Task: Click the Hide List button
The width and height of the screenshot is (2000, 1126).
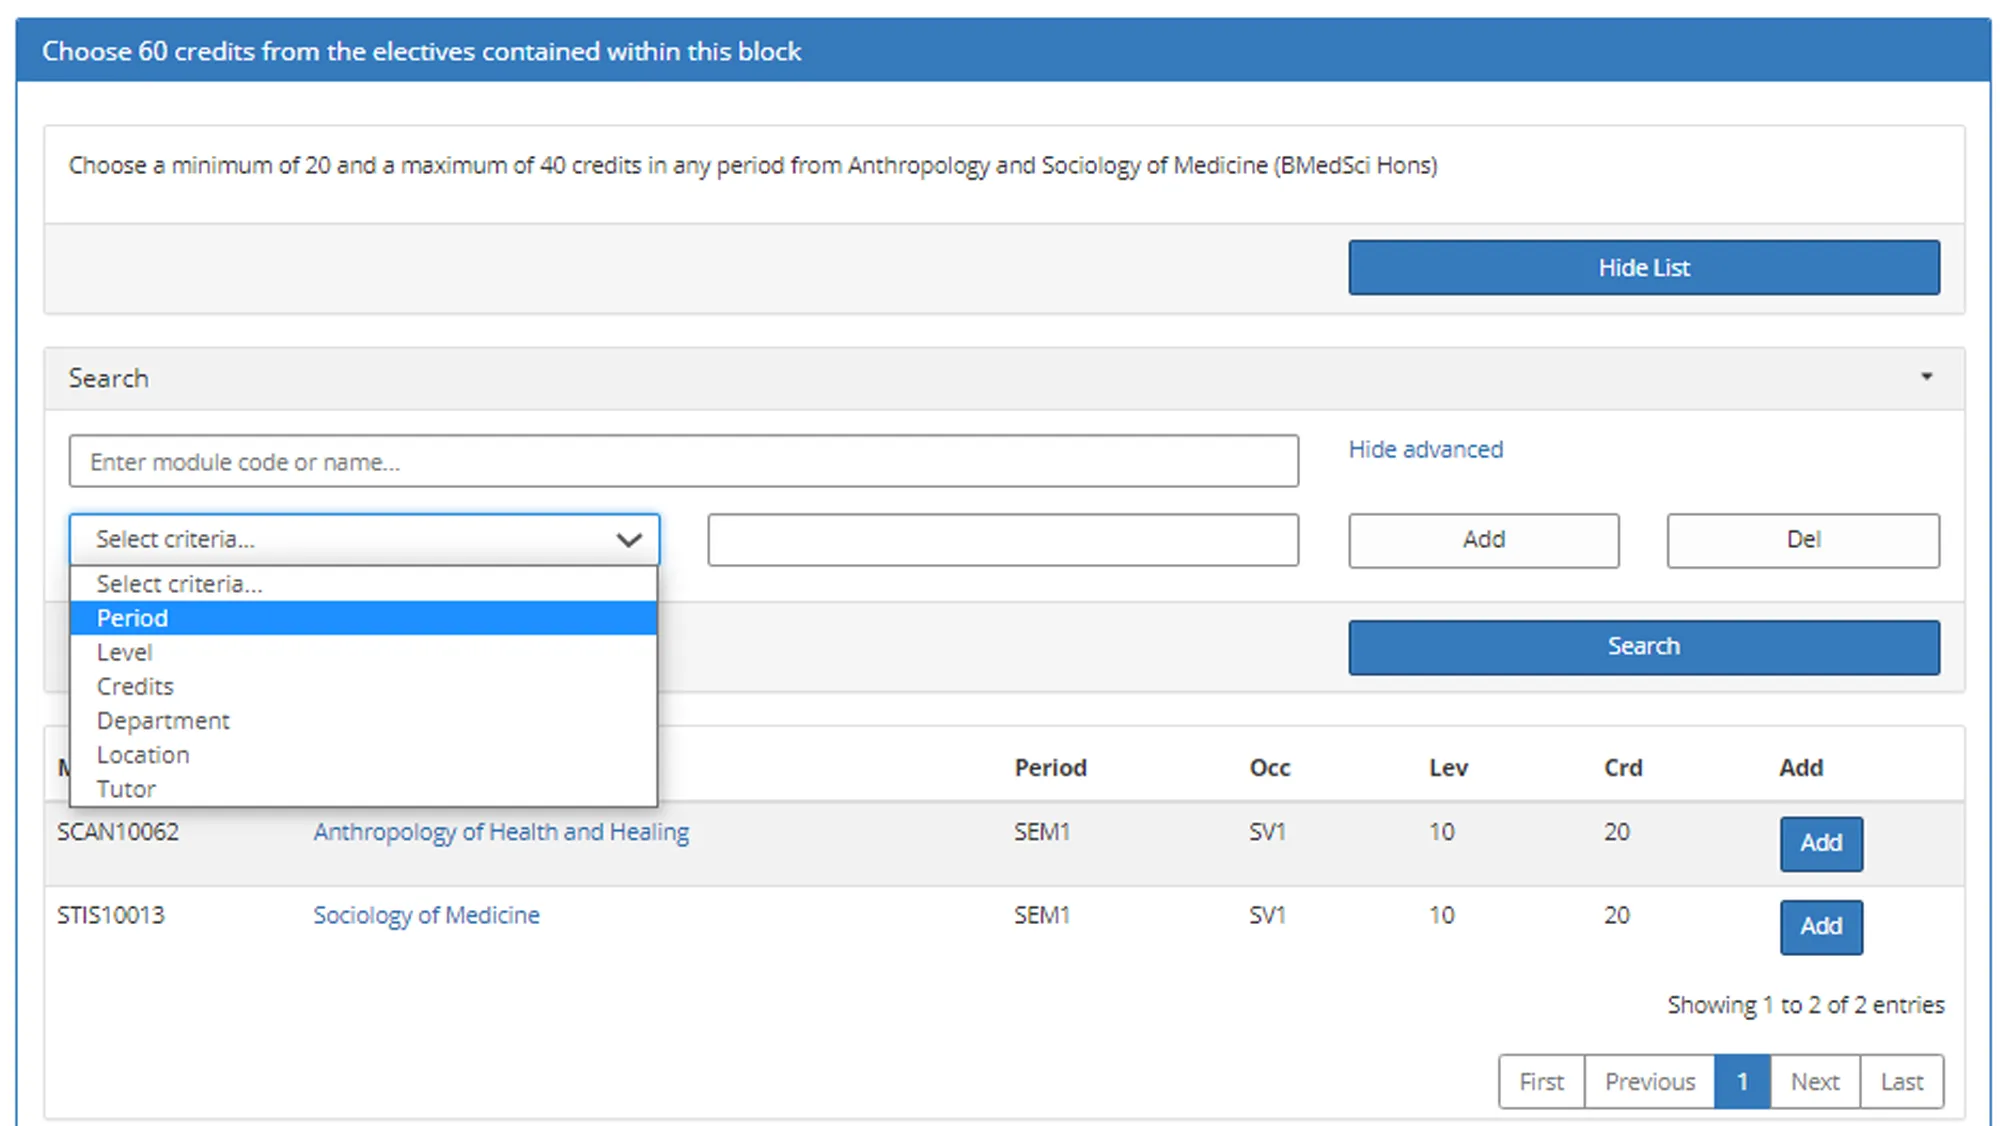Action: coord(1643,267)
